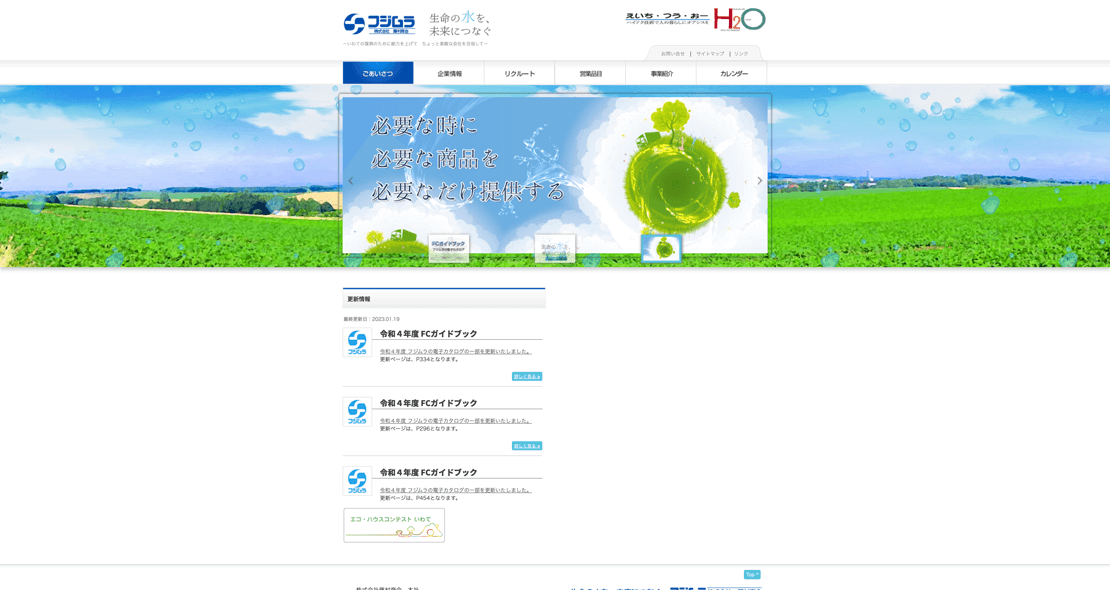This screenshot has width=1110, height=590.
Task: Jump back up with the Top button
Action: pos(752,574)
